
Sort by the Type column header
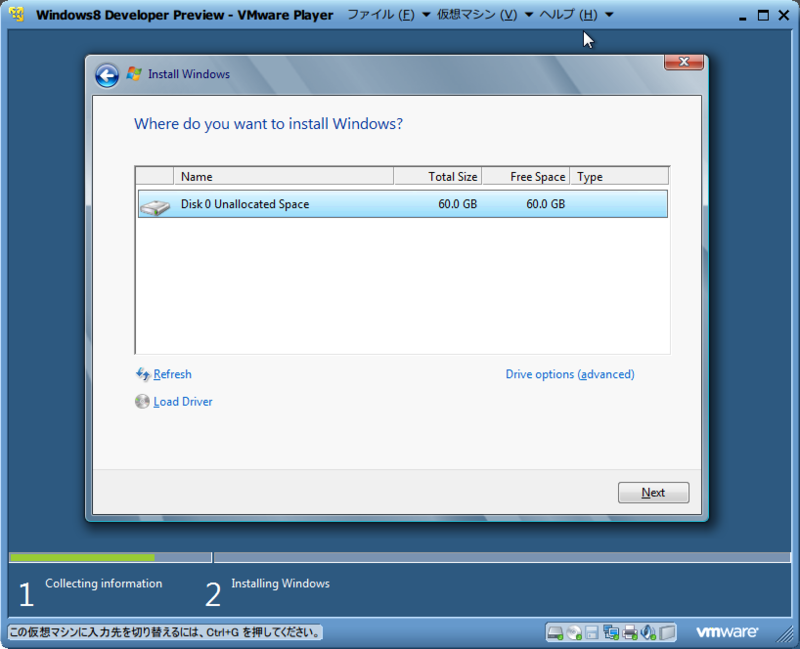tap(619, 177)
